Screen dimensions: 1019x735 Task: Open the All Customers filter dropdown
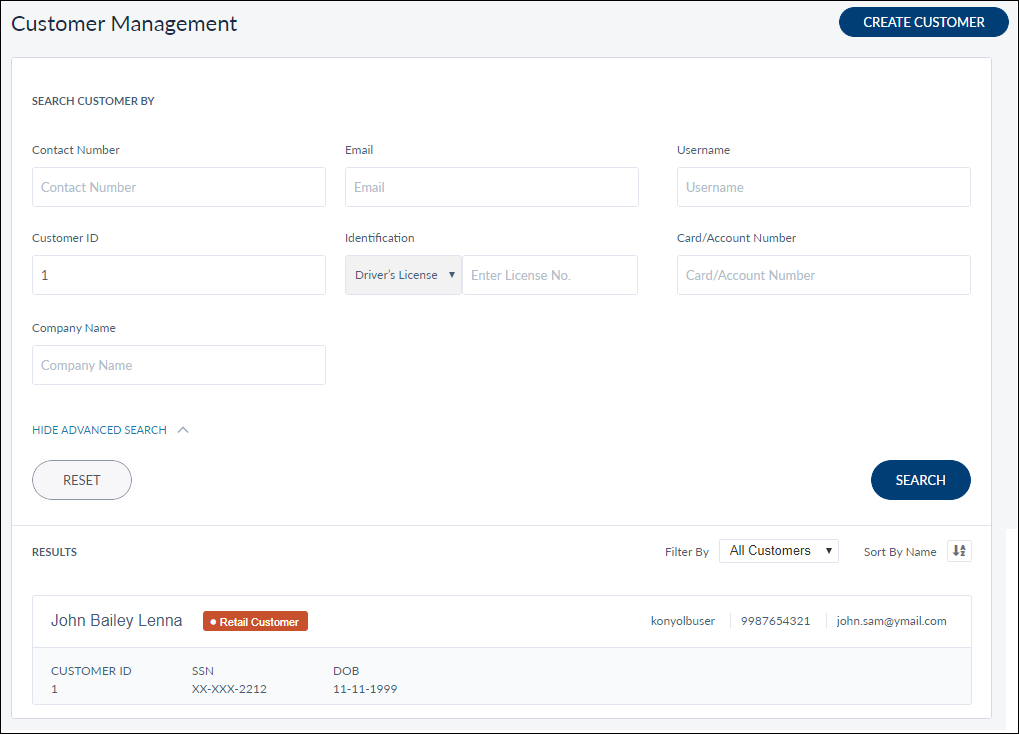(x=778, y=551)
